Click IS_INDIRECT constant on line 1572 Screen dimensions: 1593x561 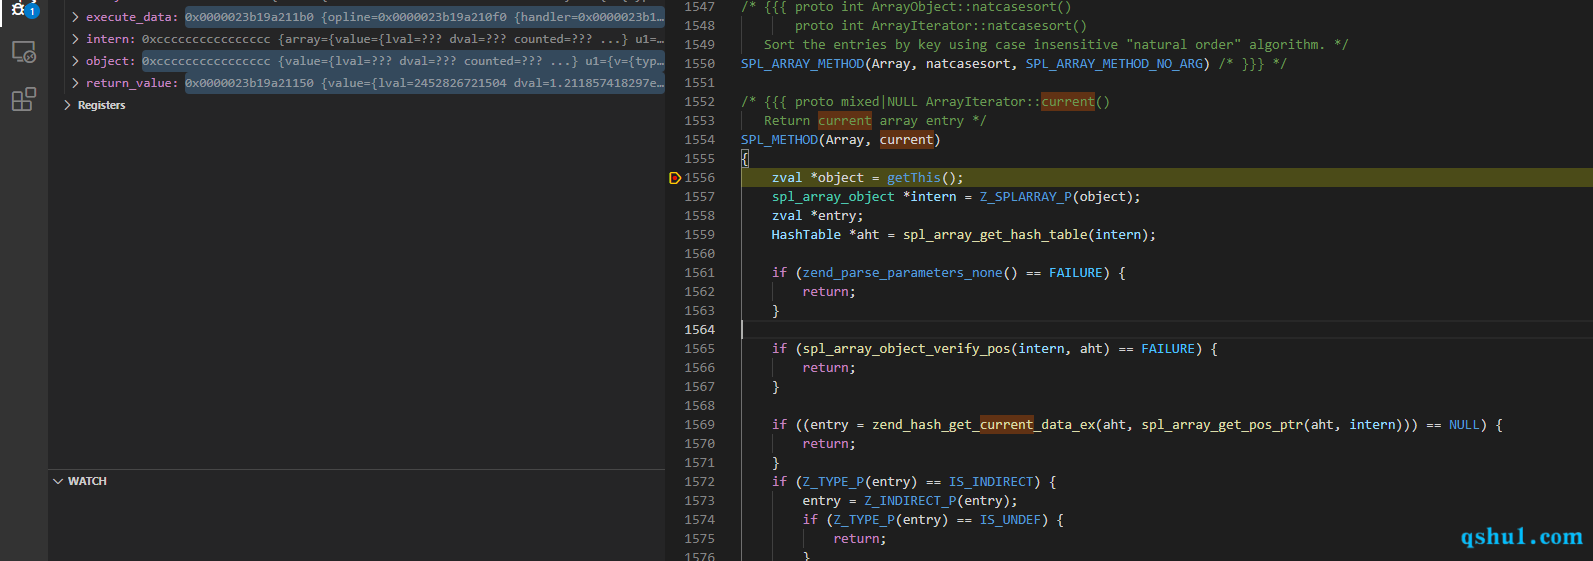995,482
